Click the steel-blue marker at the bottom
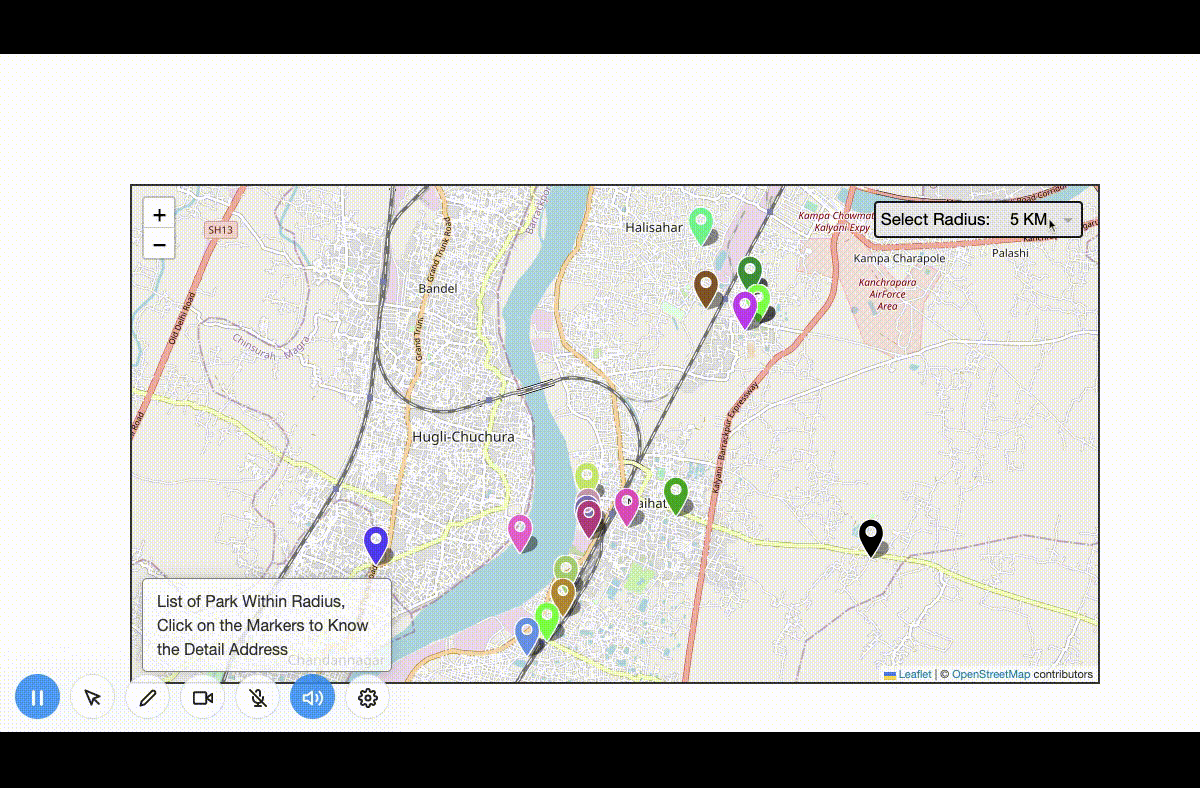The width and height of the screenshot is (1200, 788). point(527,636)
